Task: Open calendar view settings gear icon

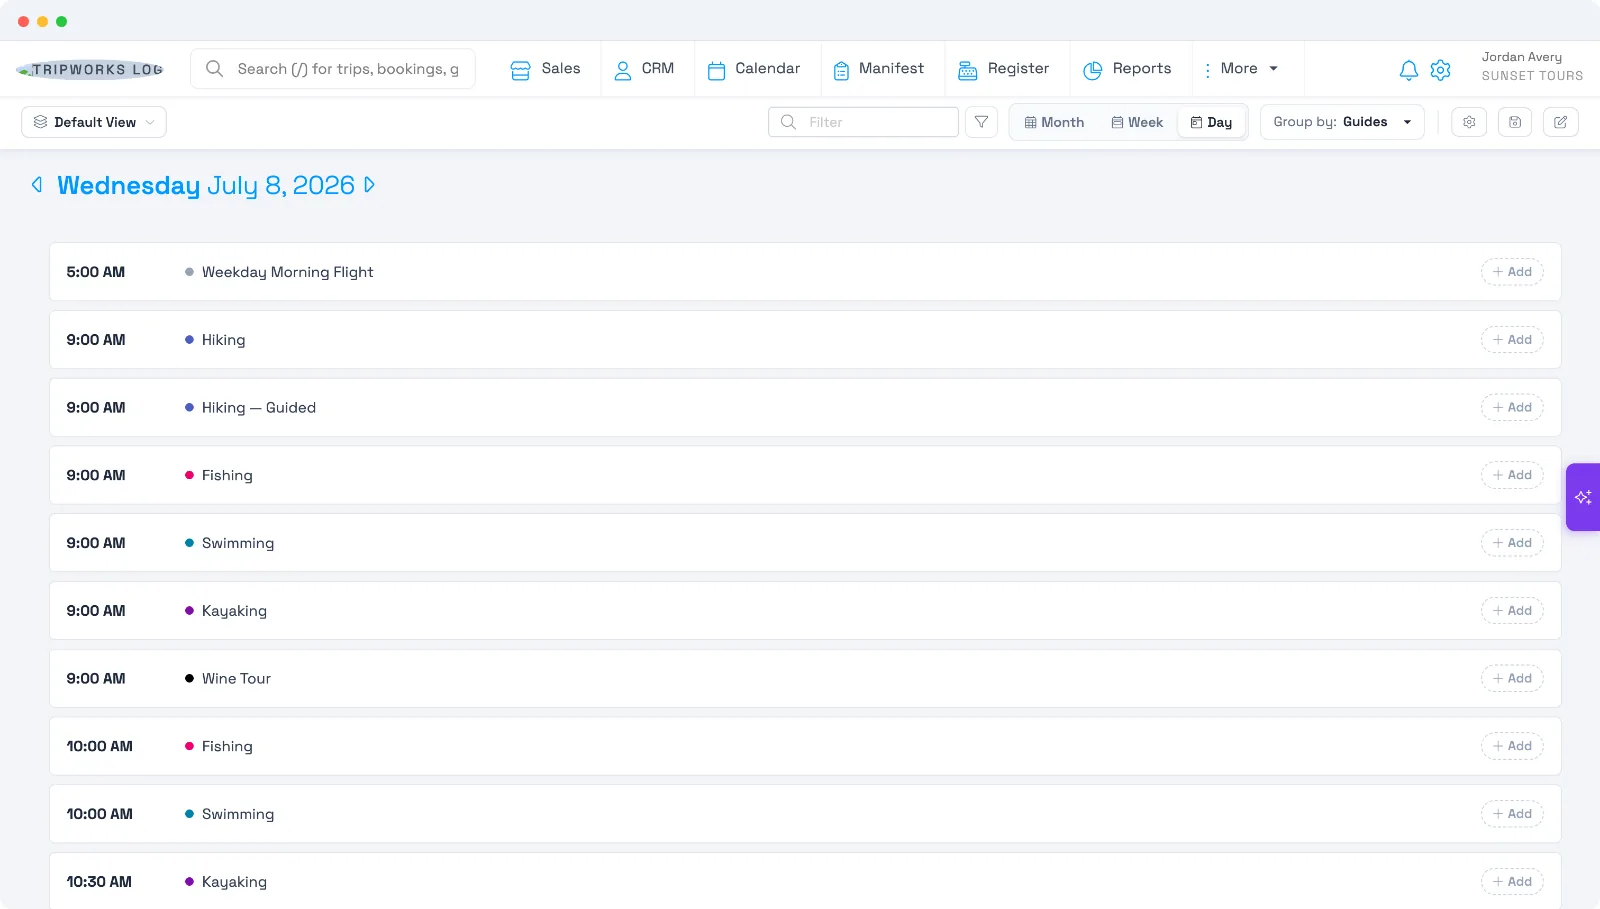Action: pyautogui.click(x=1469, y=122)
